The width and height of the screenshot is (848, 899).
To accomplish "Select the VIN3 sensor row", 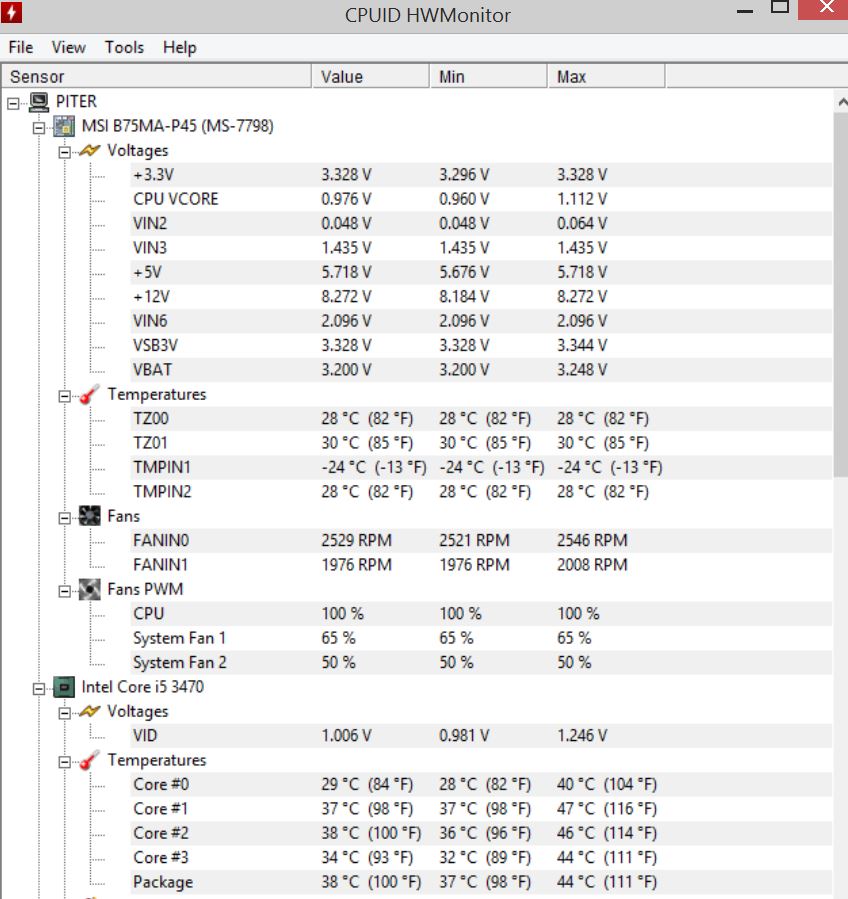I will (x=480, y=248).
